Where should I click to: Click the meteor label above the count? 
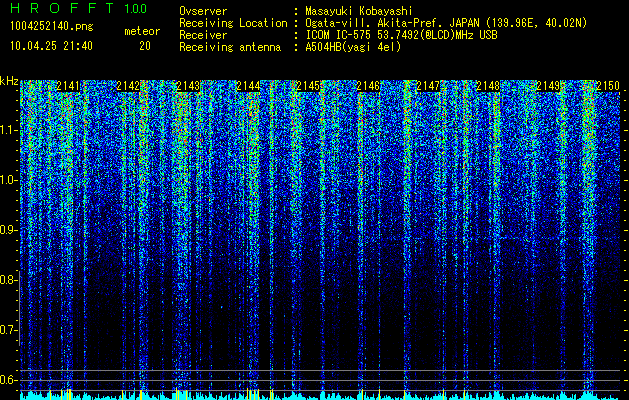142,31
